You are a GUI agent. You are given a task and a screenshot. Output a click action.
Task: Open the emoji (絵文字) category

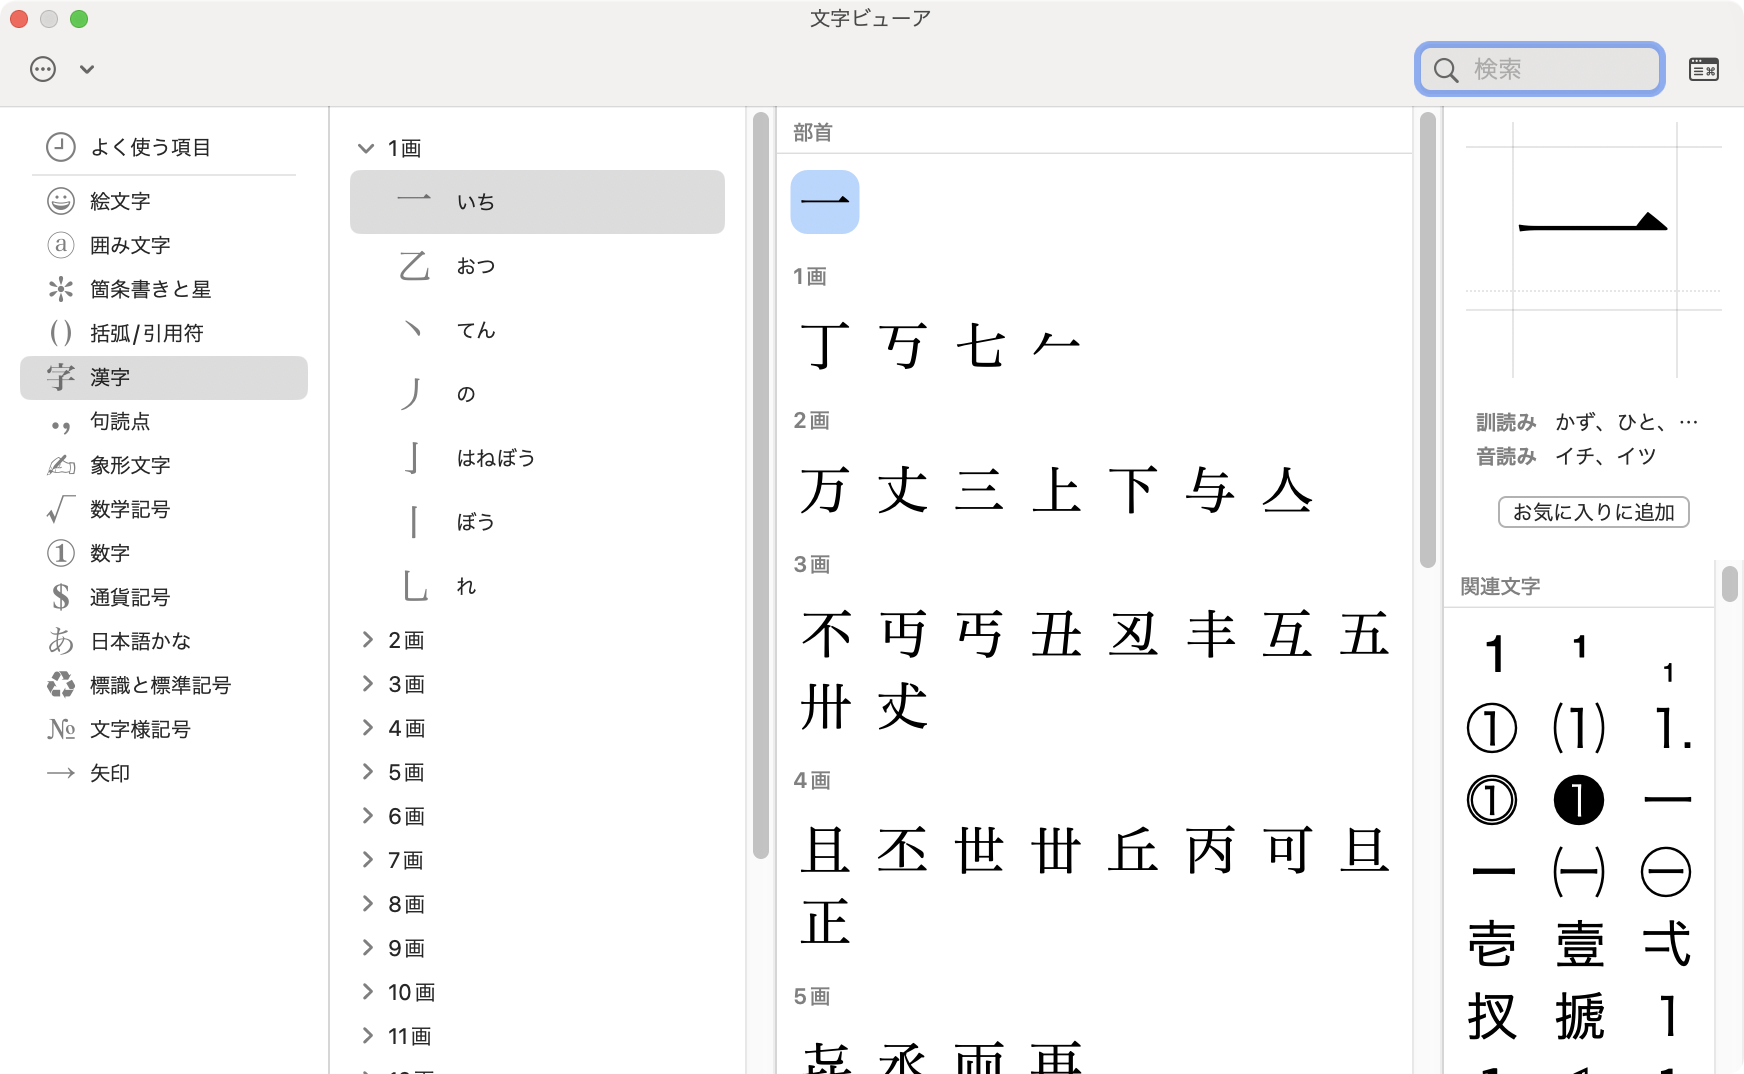(120, 201)
